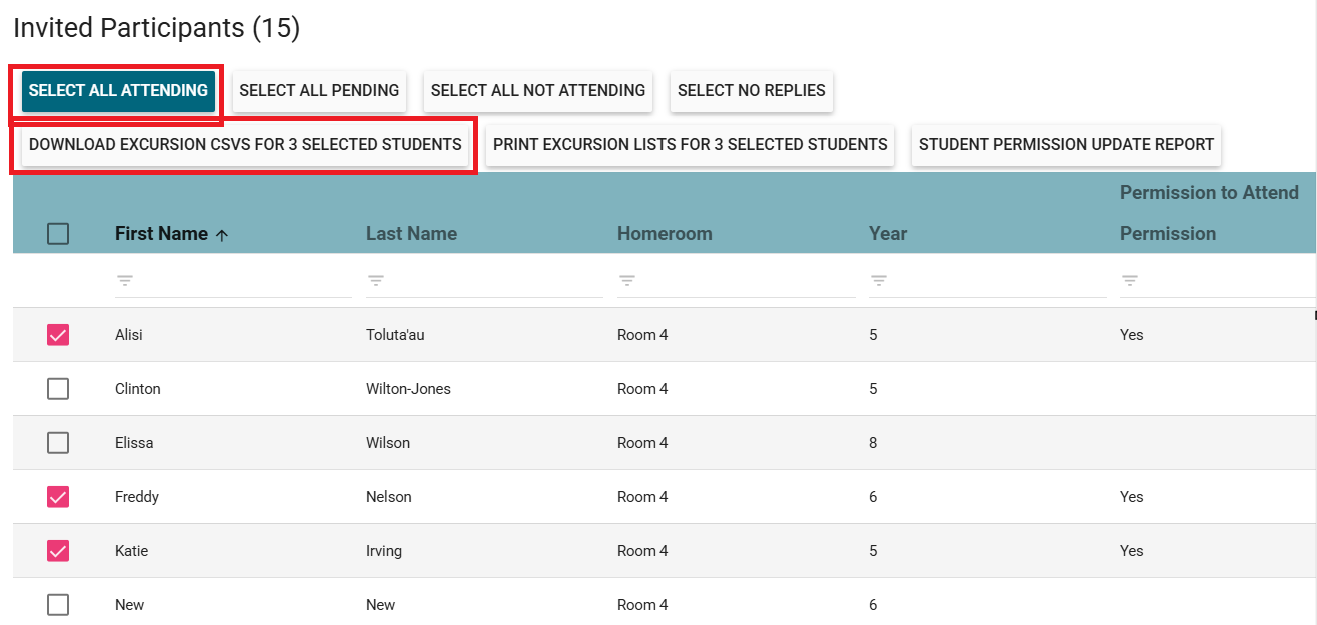
Task: Select Elissa Wilson's checkbox
Action: click(x=58, y=443)
